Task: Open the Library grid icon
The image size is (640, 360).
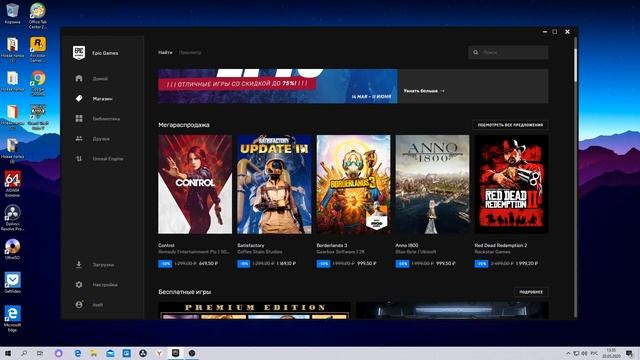Action: pyautogui.click(x=79, y=118)
